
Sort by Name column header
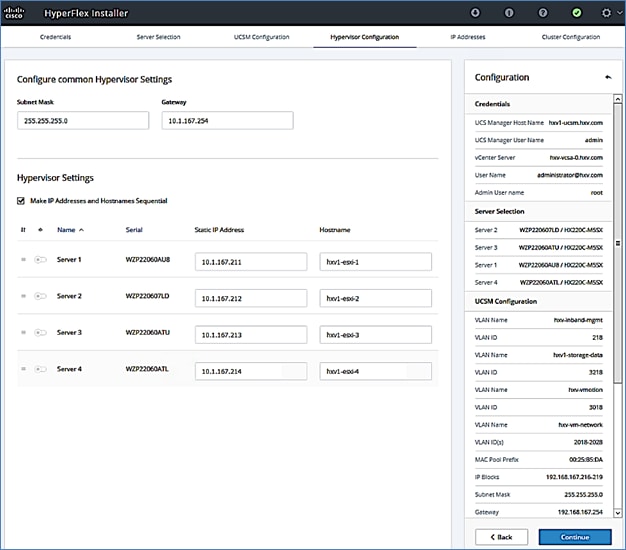tap(70, 230)
